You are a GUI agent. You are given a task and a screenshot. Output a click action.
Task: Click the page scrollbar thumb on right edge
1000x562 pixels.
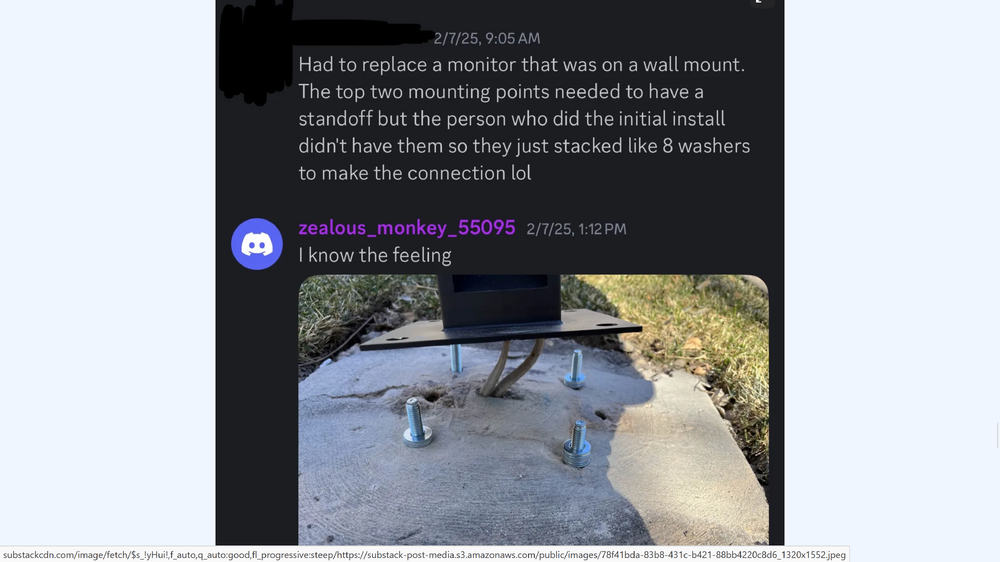[997, 435]
